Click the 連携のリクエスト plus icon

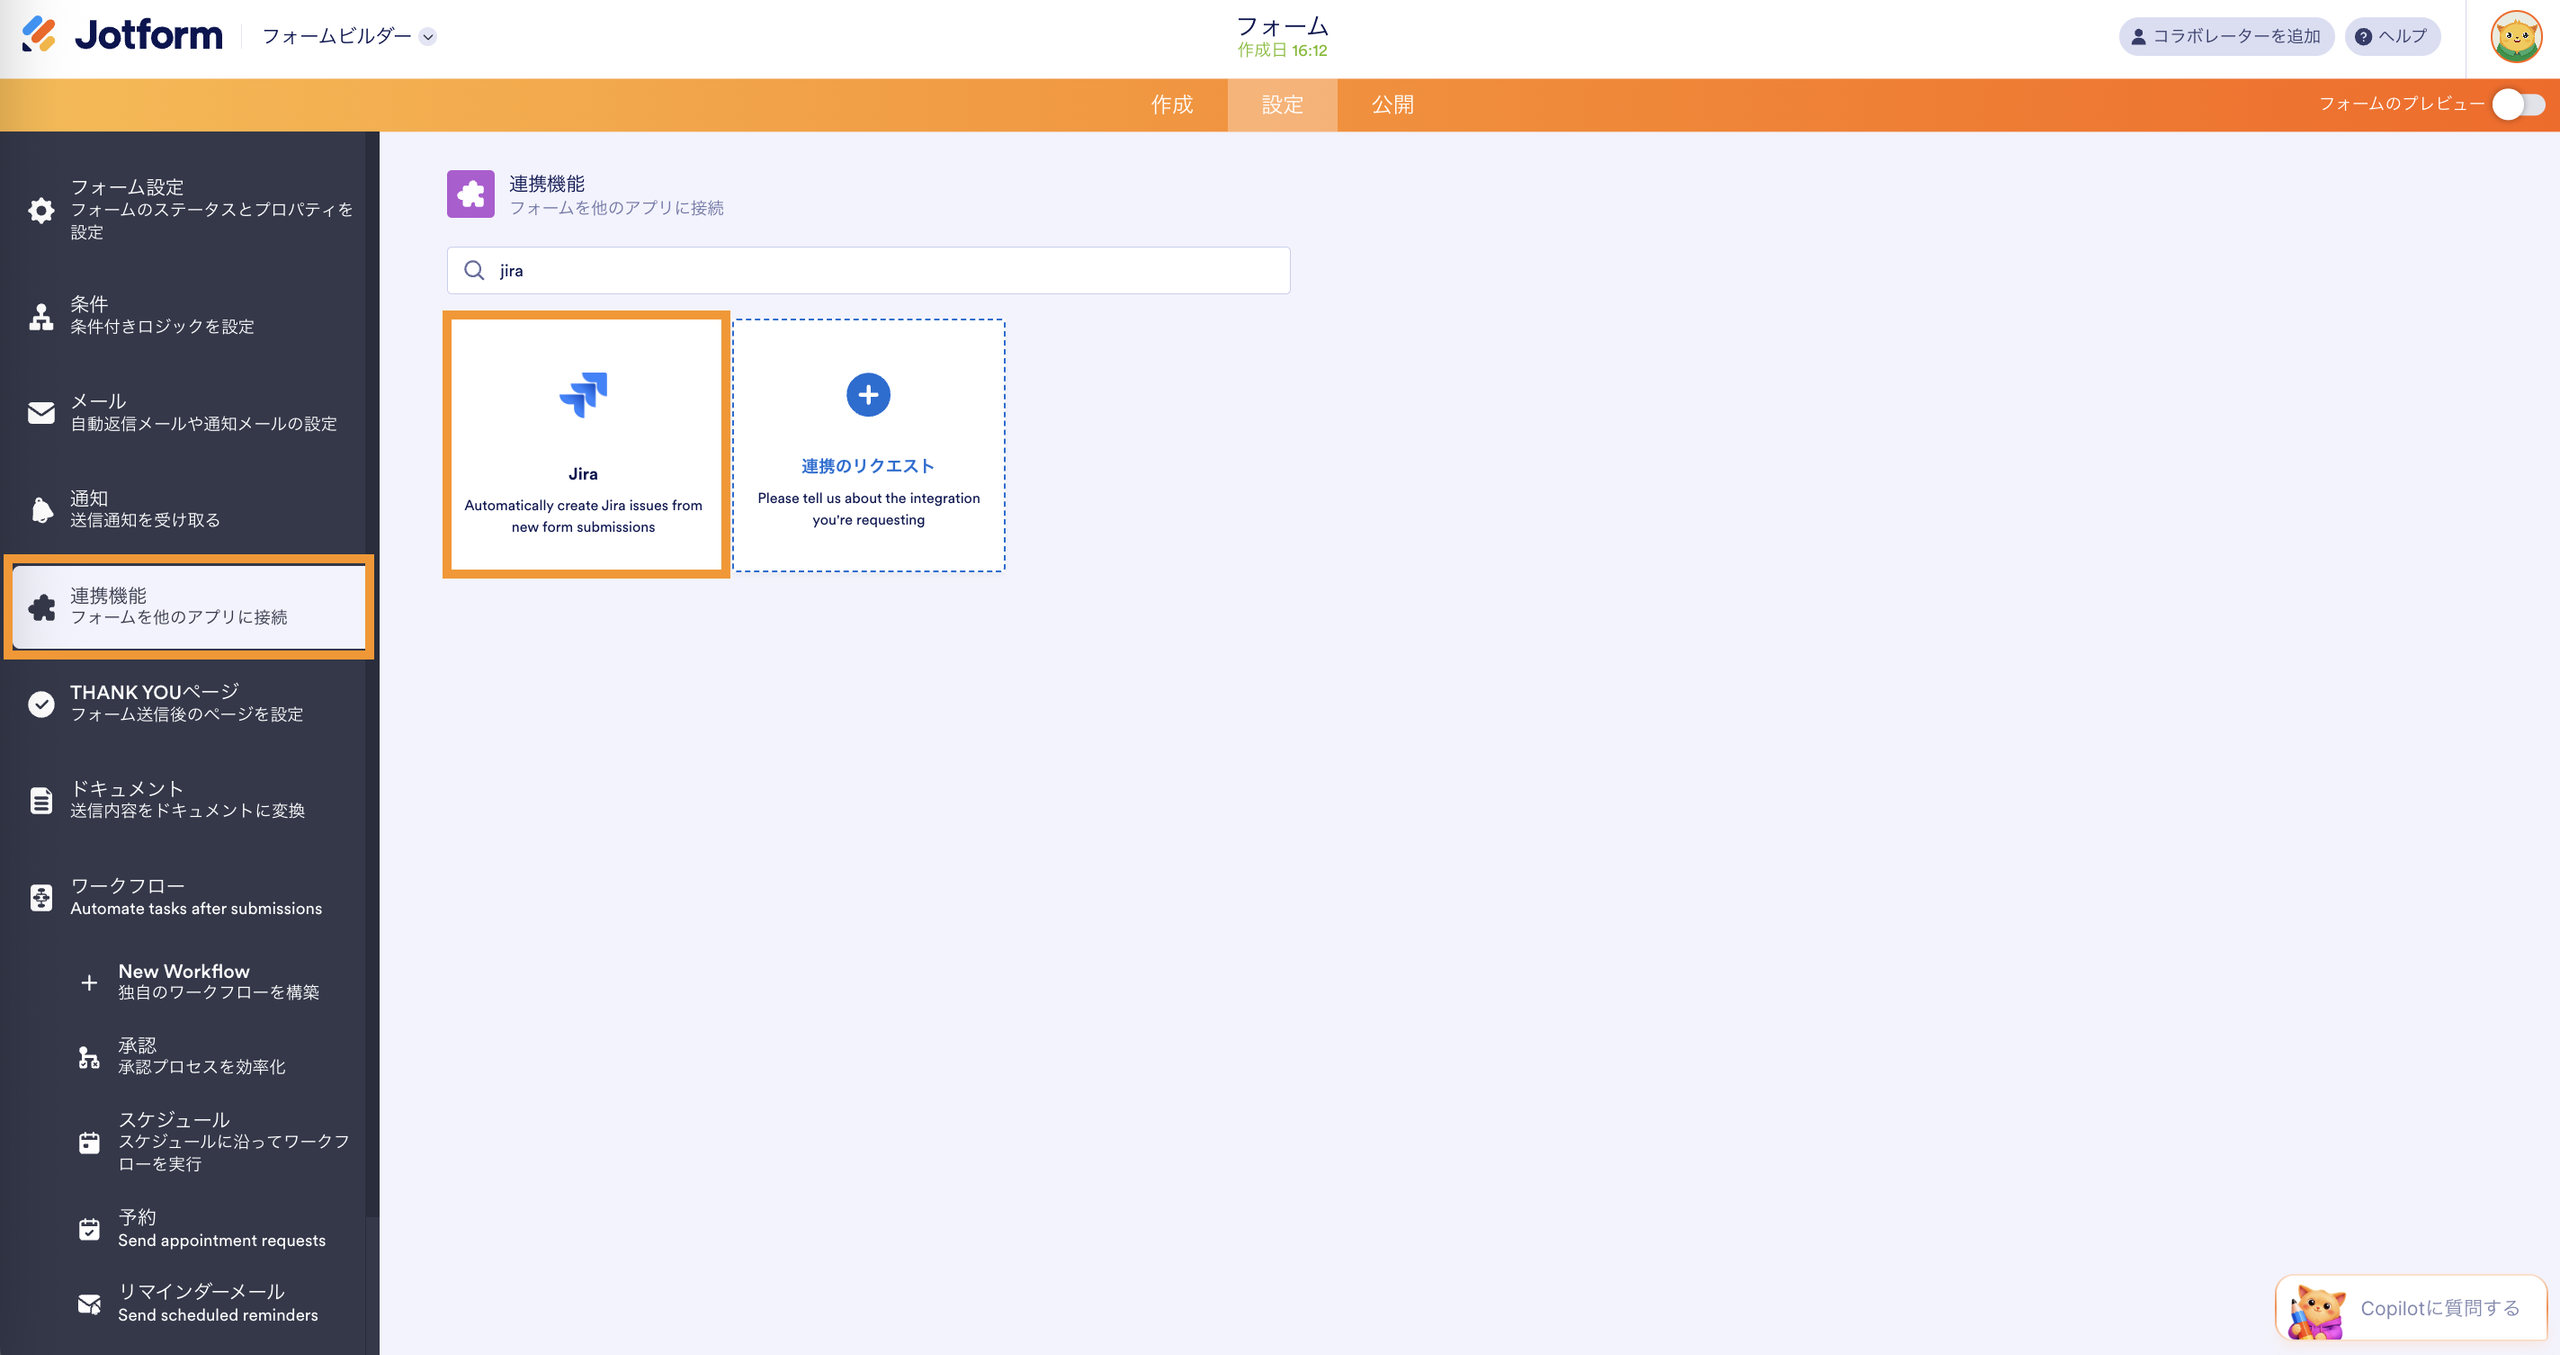click(868, 394)
